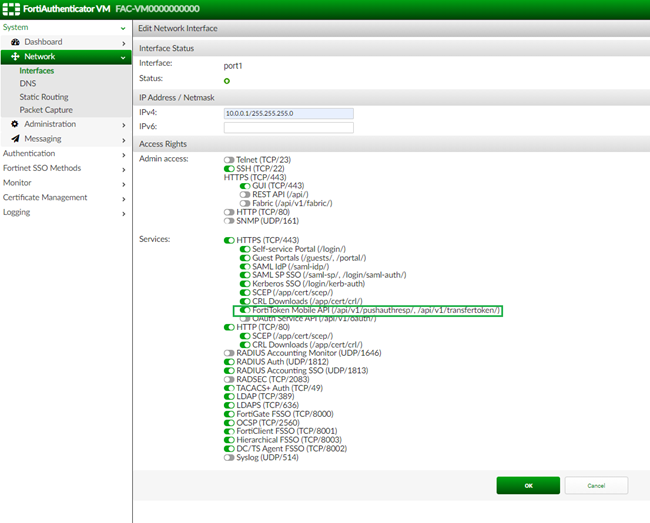Click the OK button
The height and width of the screenshot is (523, 650).
(x=528, y=485)
